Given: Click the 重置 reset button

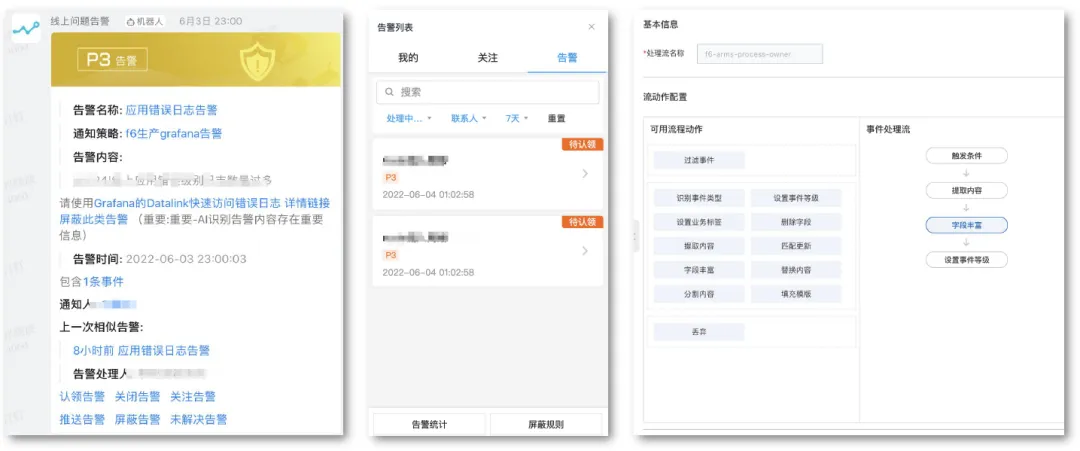Looking at the screenshot, I should click(557, 118).
